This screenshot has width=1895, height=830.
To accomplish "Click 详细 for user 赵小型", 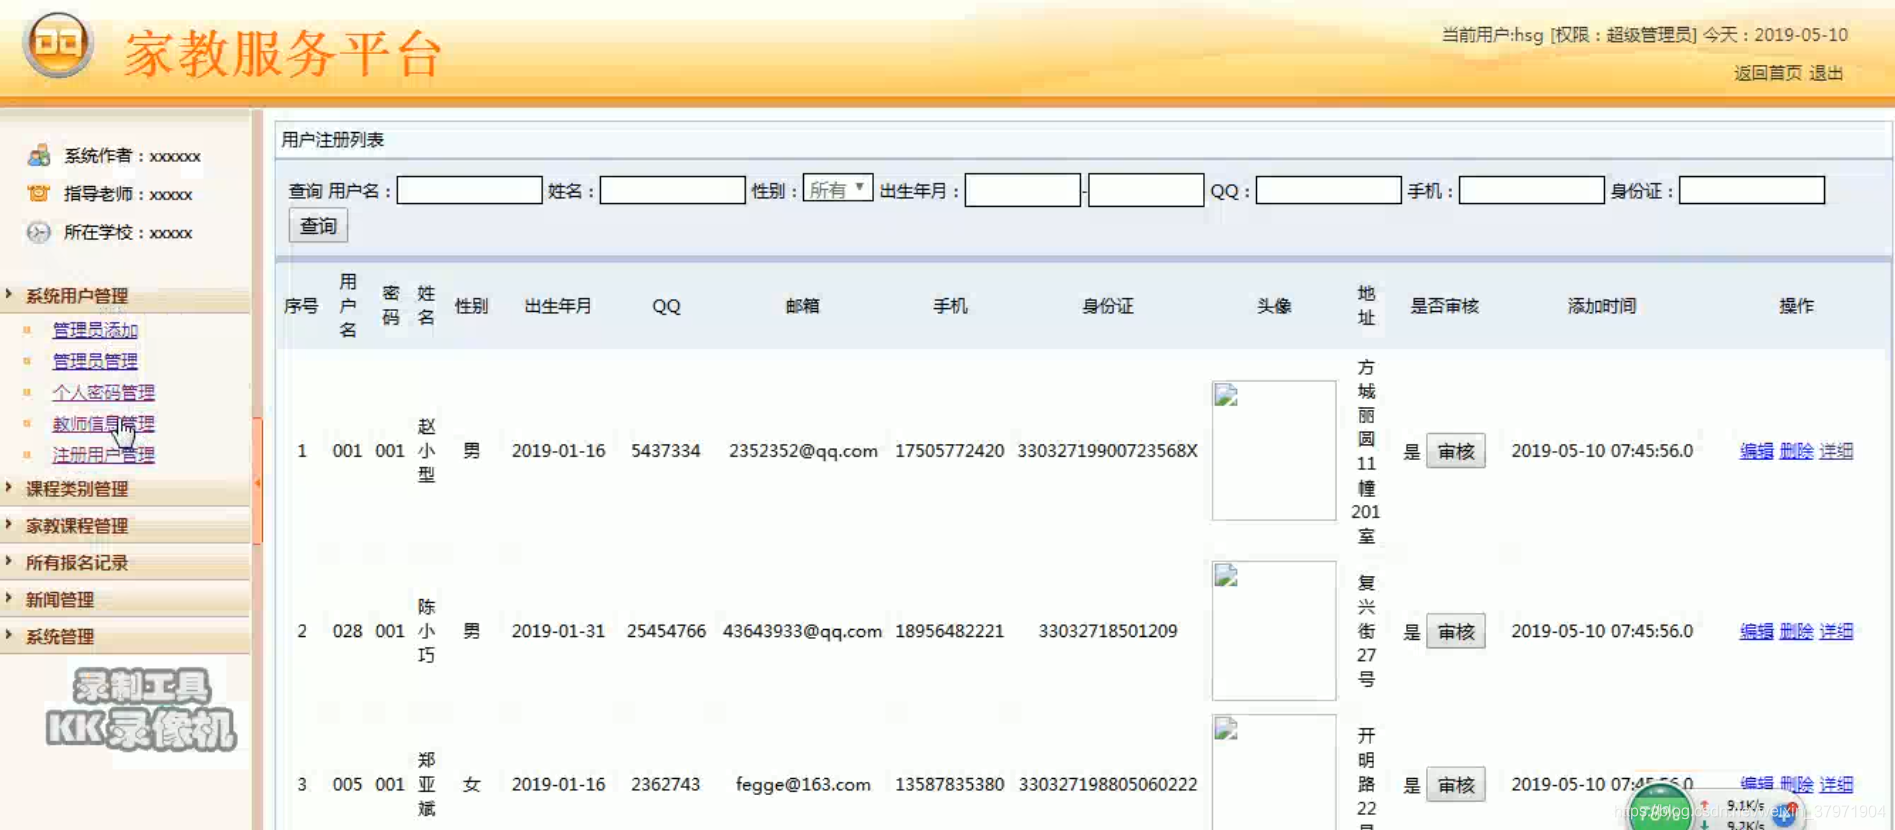I will 1836,451.
